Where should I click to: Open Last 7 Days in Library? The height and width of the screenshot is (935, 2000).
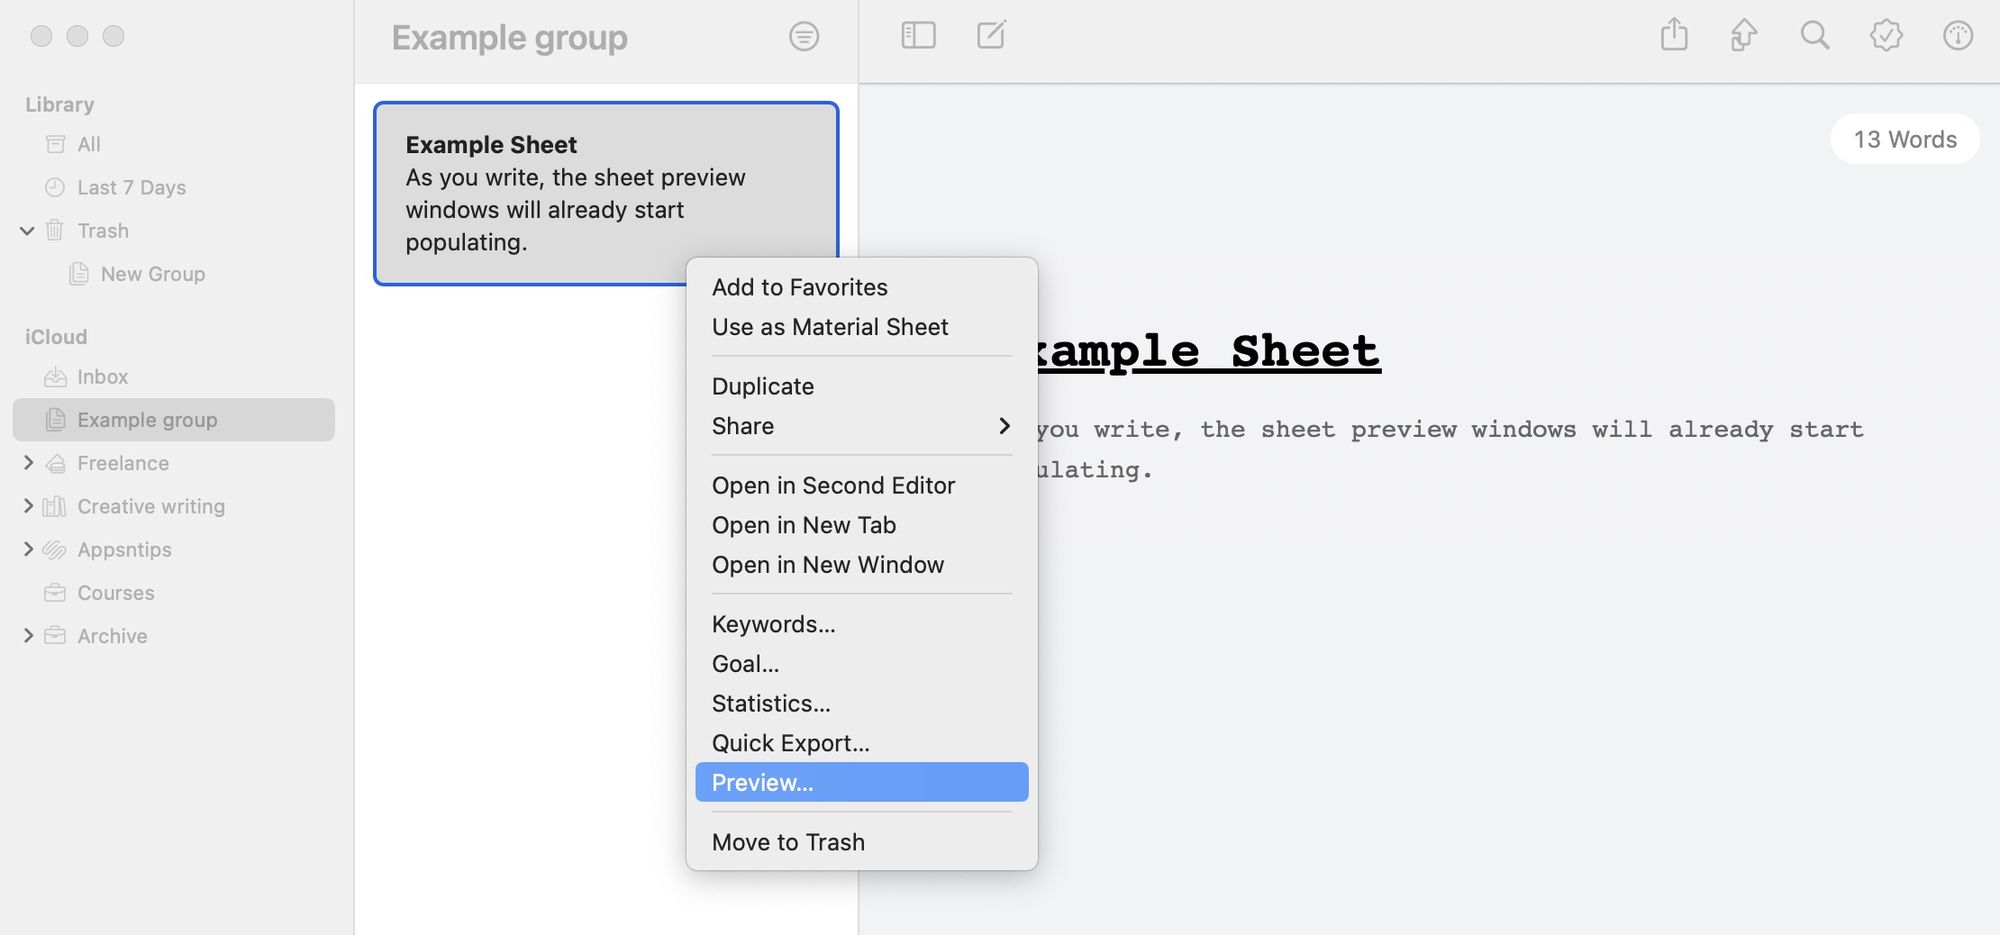[x=131, y=188]
